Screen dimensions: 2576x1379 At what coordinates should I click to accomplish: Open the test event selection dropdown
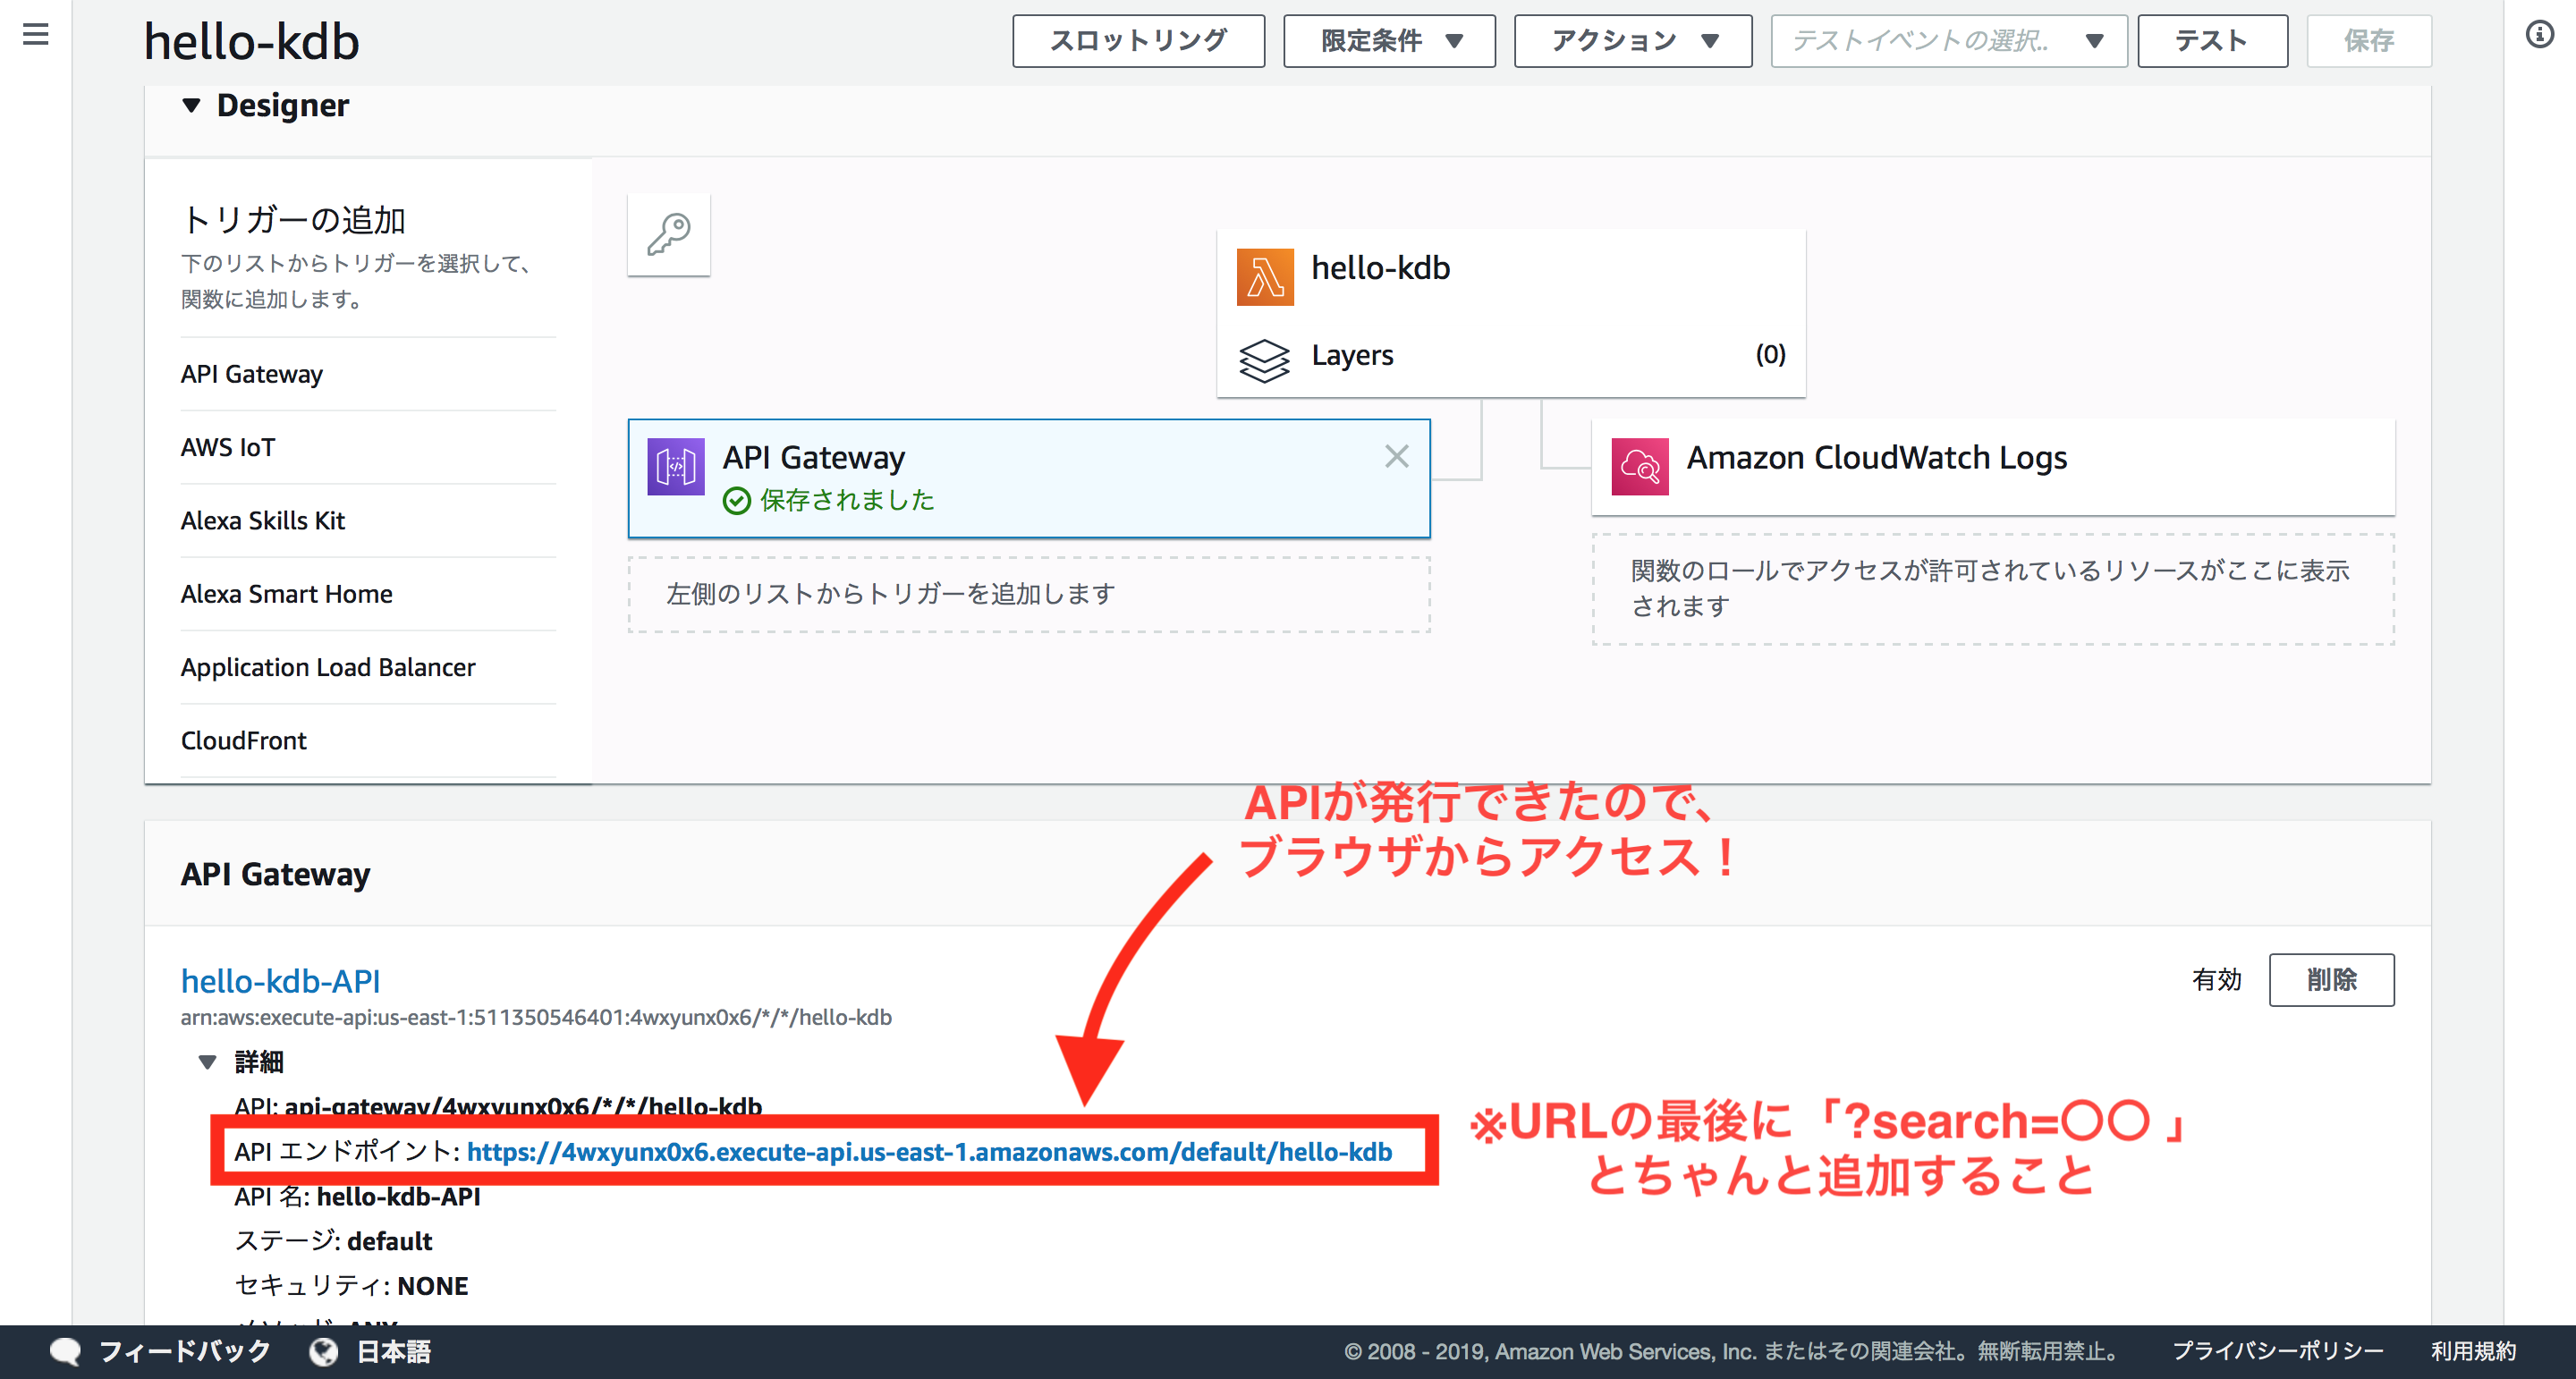1948,41
